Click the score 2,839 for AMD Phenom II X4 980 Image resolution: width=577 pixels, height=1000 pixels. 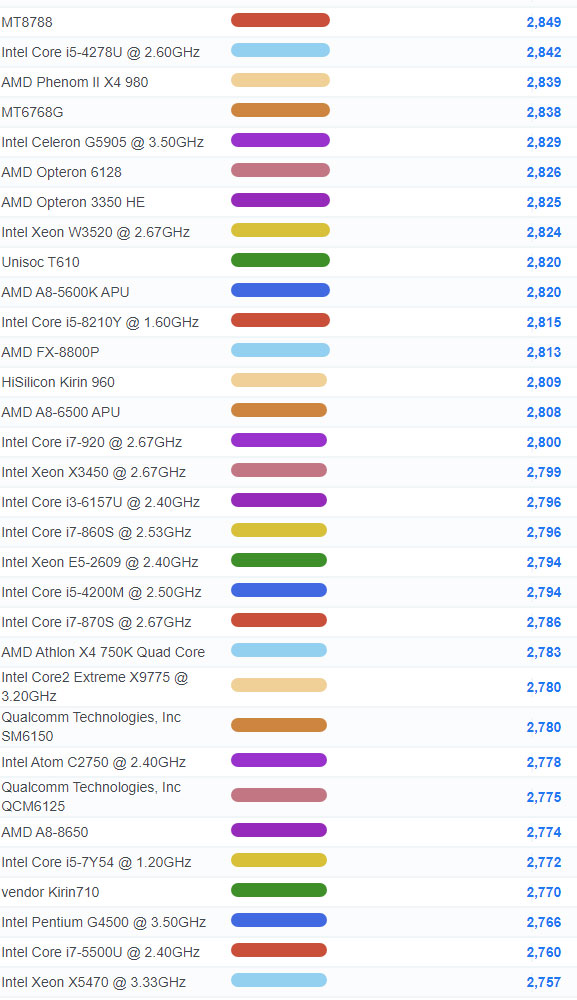point(544,82)
